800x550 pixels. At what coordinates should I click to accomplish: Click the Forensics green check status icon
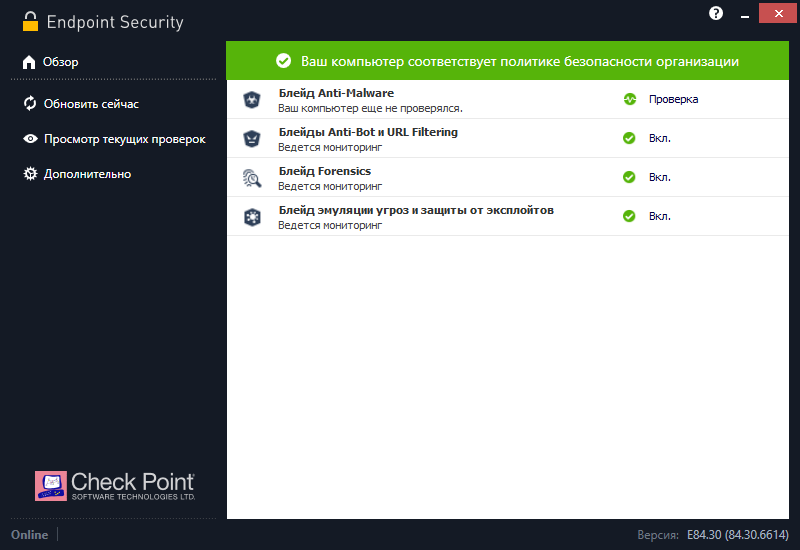[x=630, y=177]
